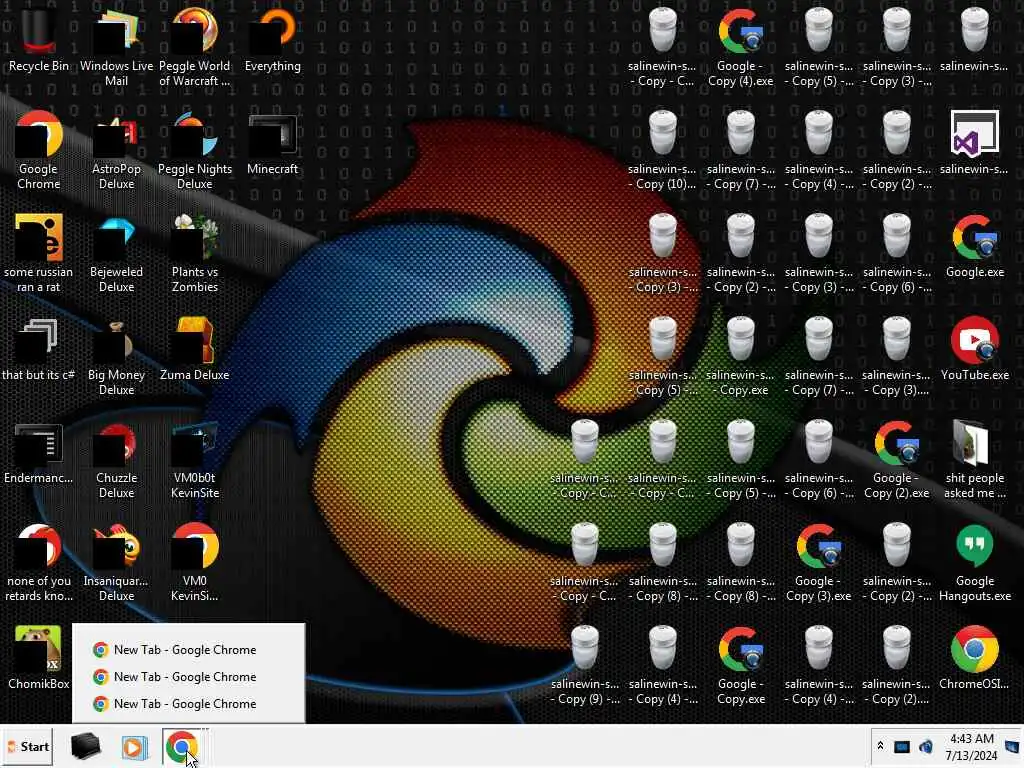
Task: Click Google - Copy (3).exe icon
Action: (818, 562)
